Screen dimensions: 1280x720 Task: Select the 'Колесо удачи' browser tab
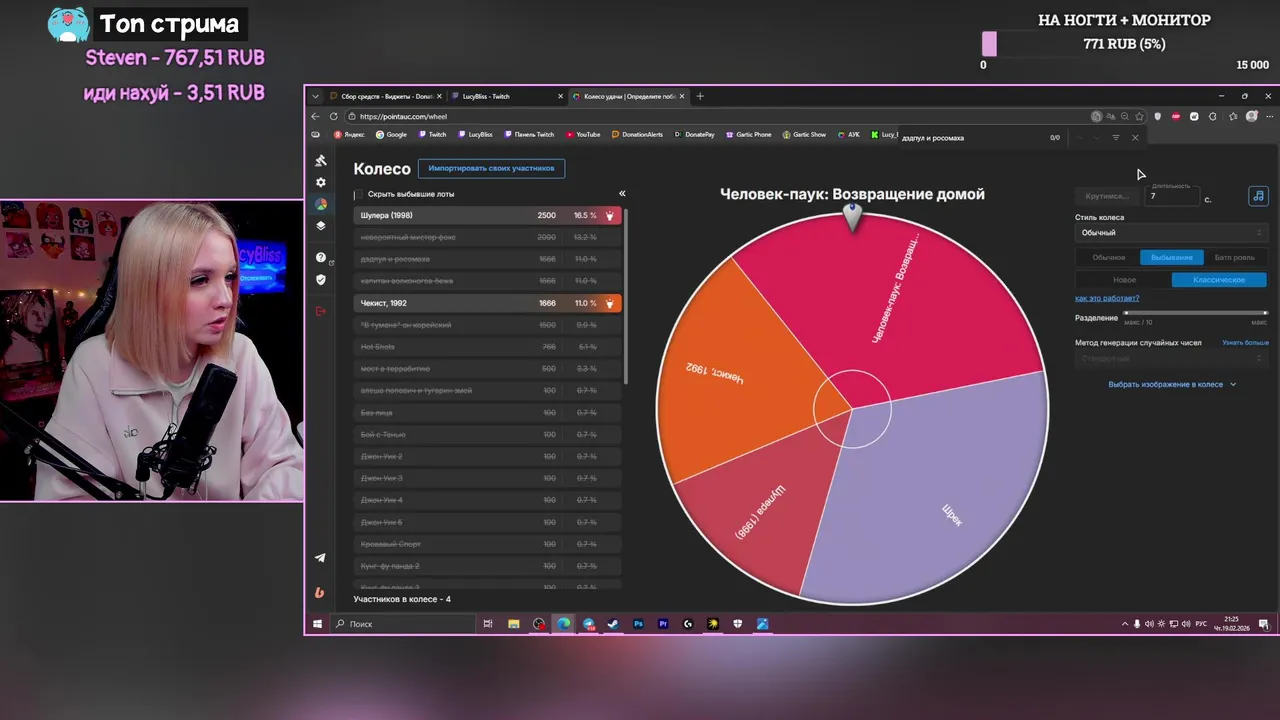point(627,96)
